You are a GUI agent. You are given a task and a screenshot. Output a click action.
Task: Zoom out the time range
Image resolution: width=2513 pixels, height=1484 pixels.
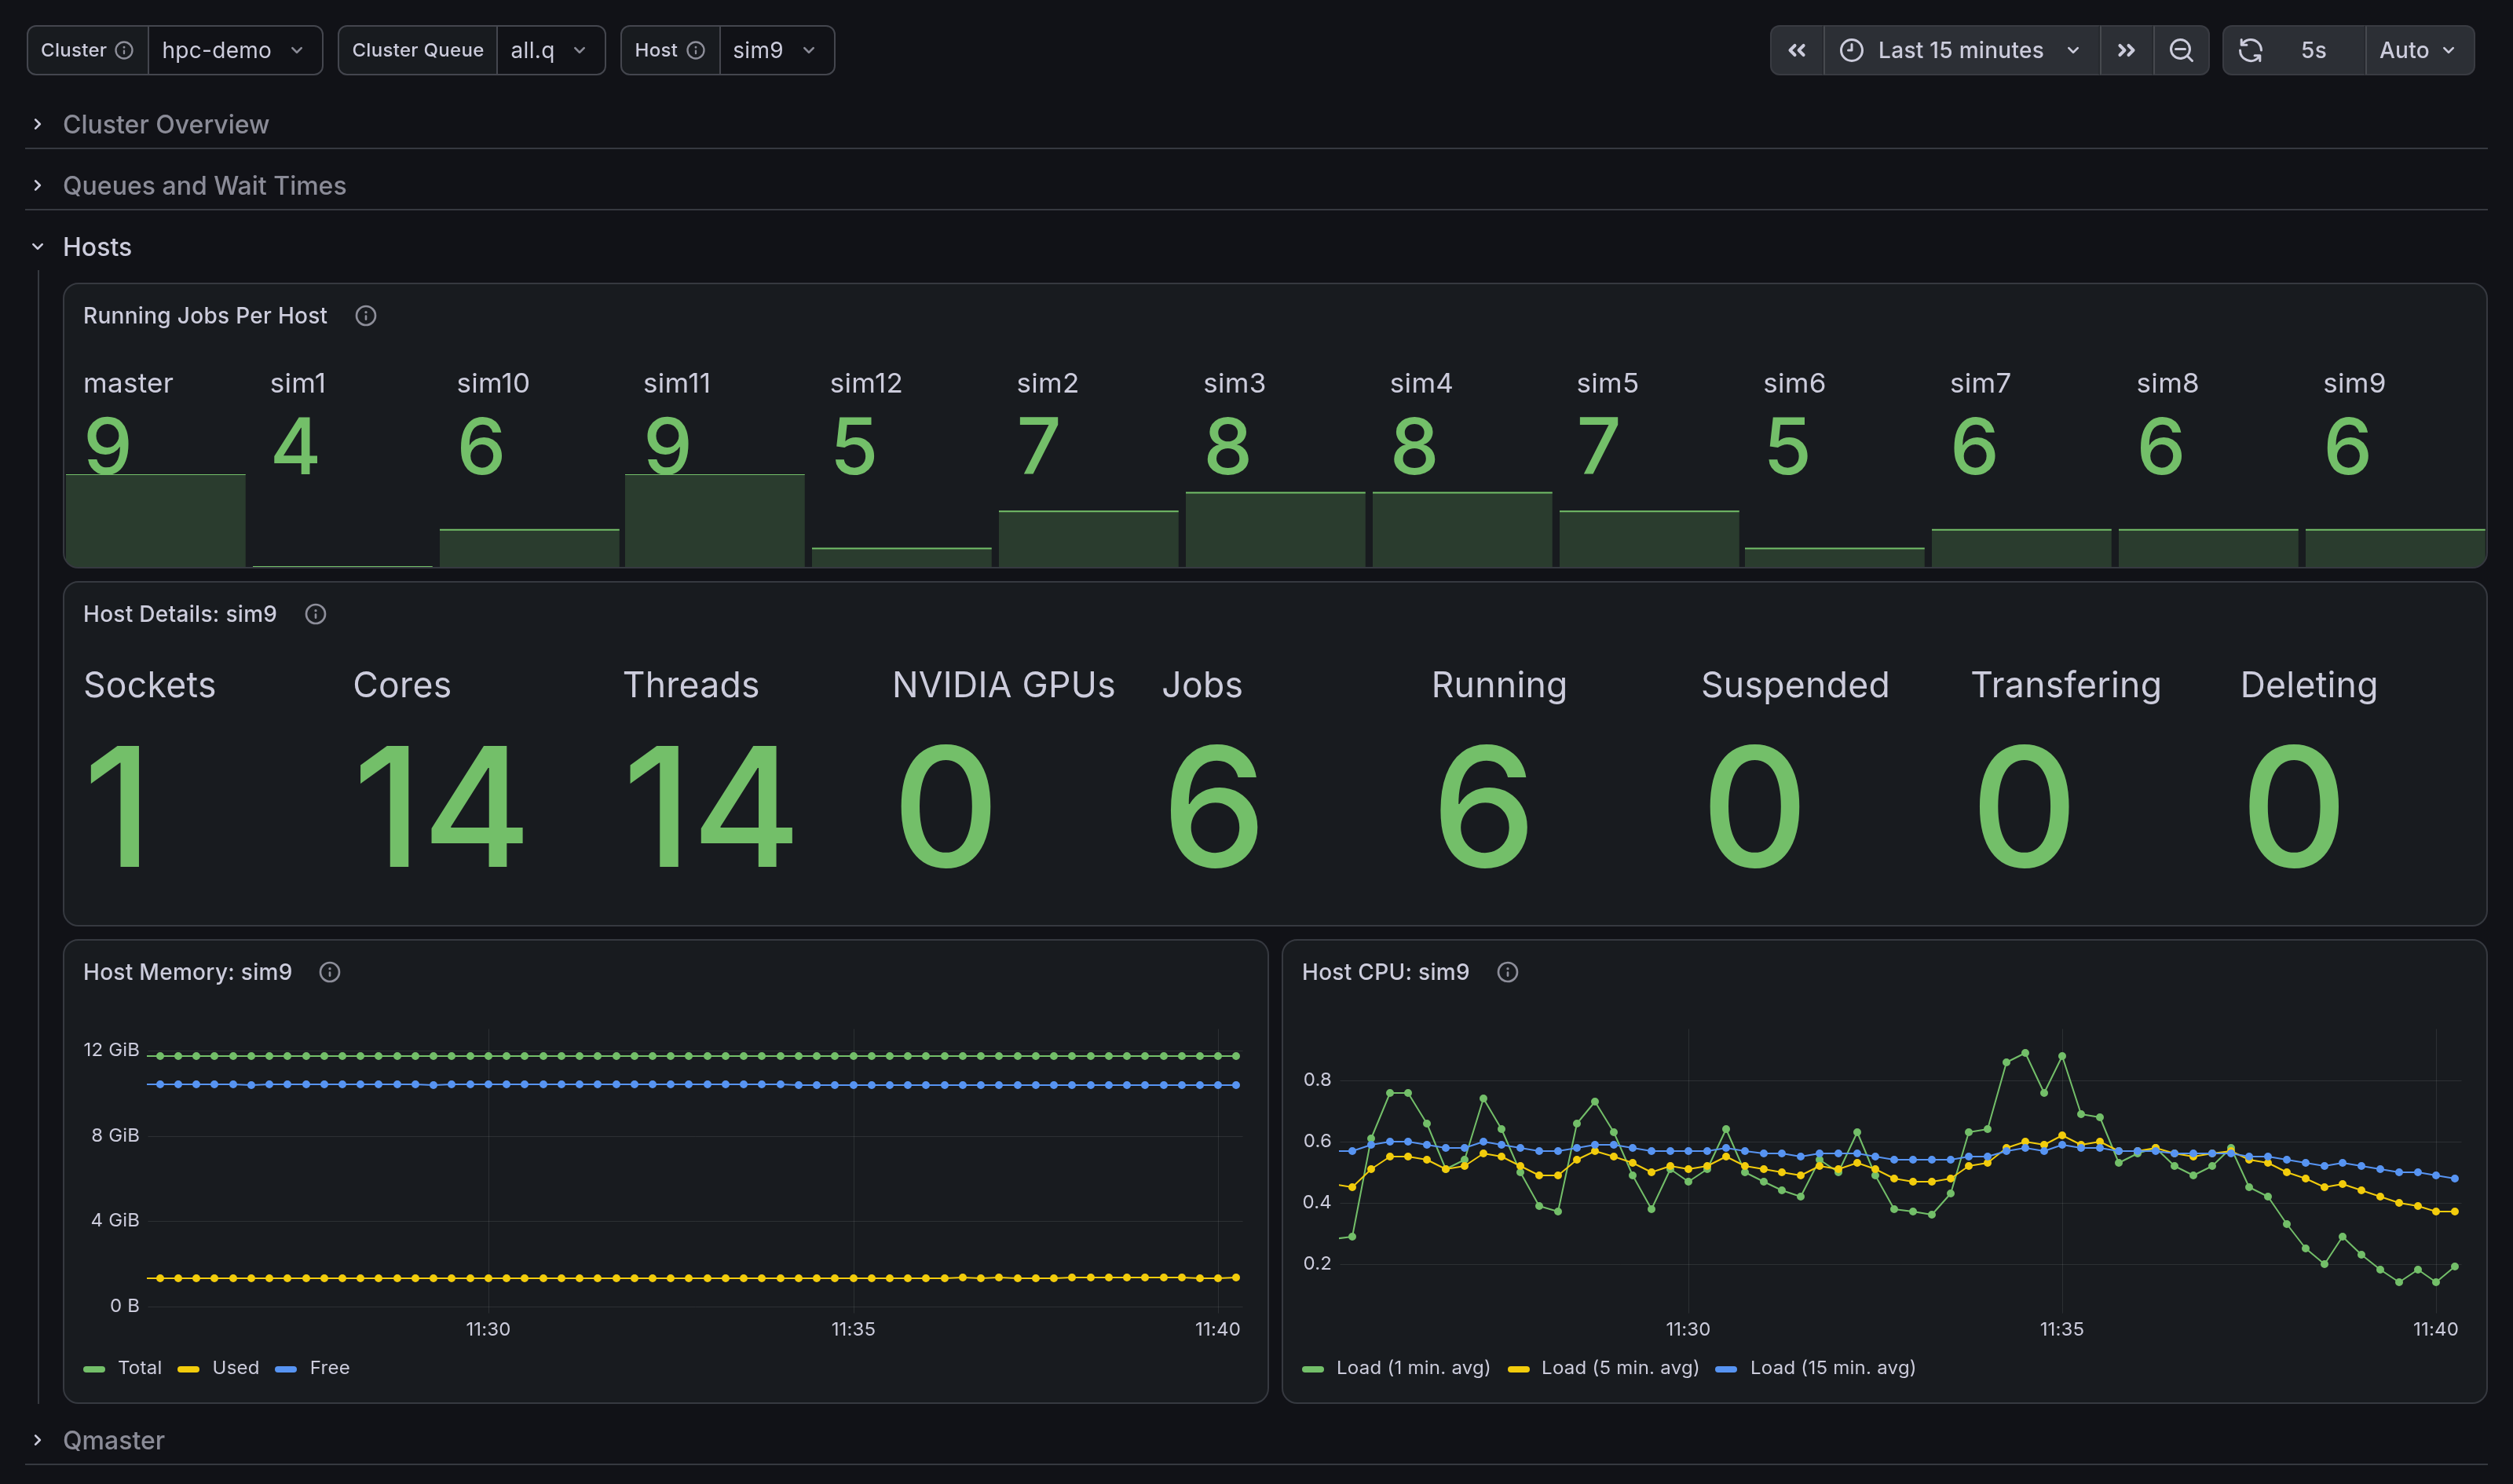pyautogui.click(x=2181, y=50)
